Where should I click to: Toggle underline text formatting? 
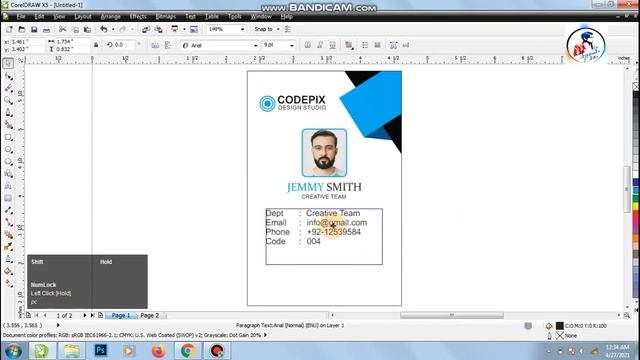pos(333,45)
